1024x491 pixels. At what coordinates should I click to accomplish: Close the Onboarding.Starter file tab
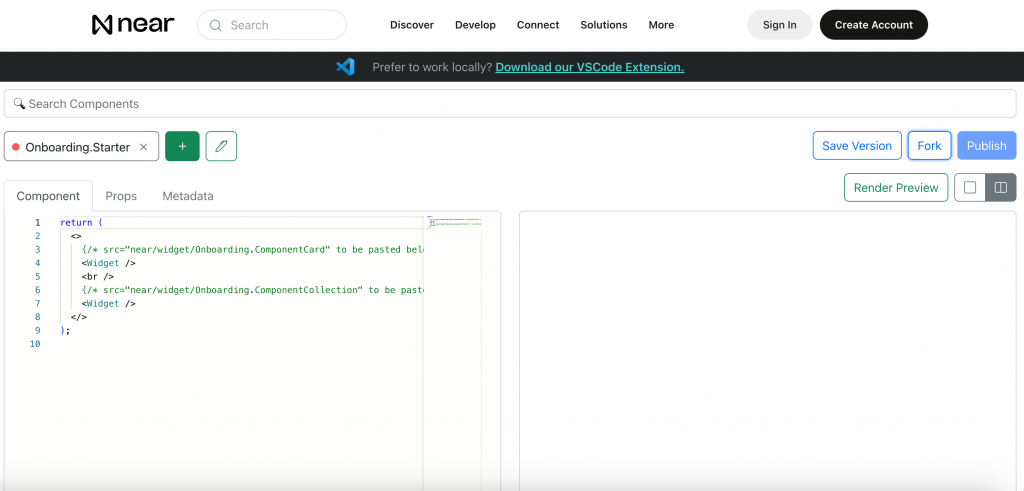click(x=143, y=147)
